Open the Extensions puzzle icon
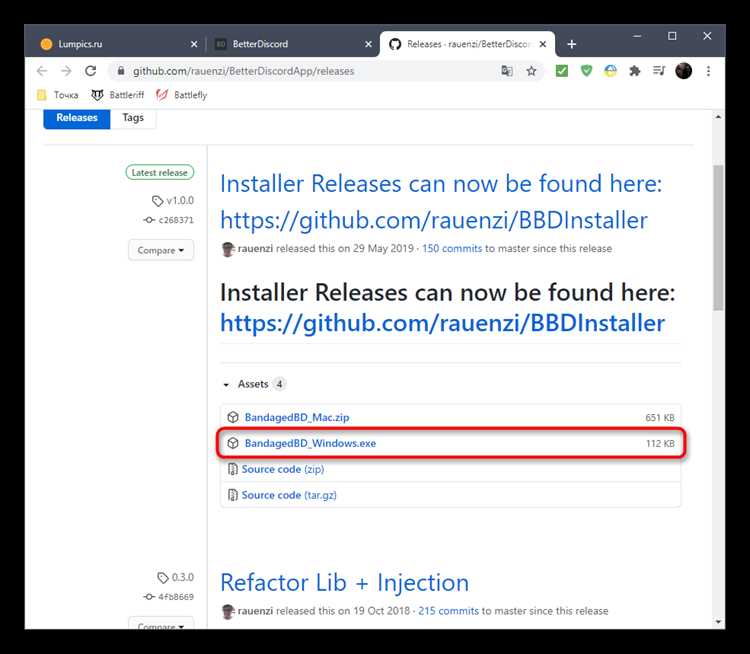 [634, 71]
